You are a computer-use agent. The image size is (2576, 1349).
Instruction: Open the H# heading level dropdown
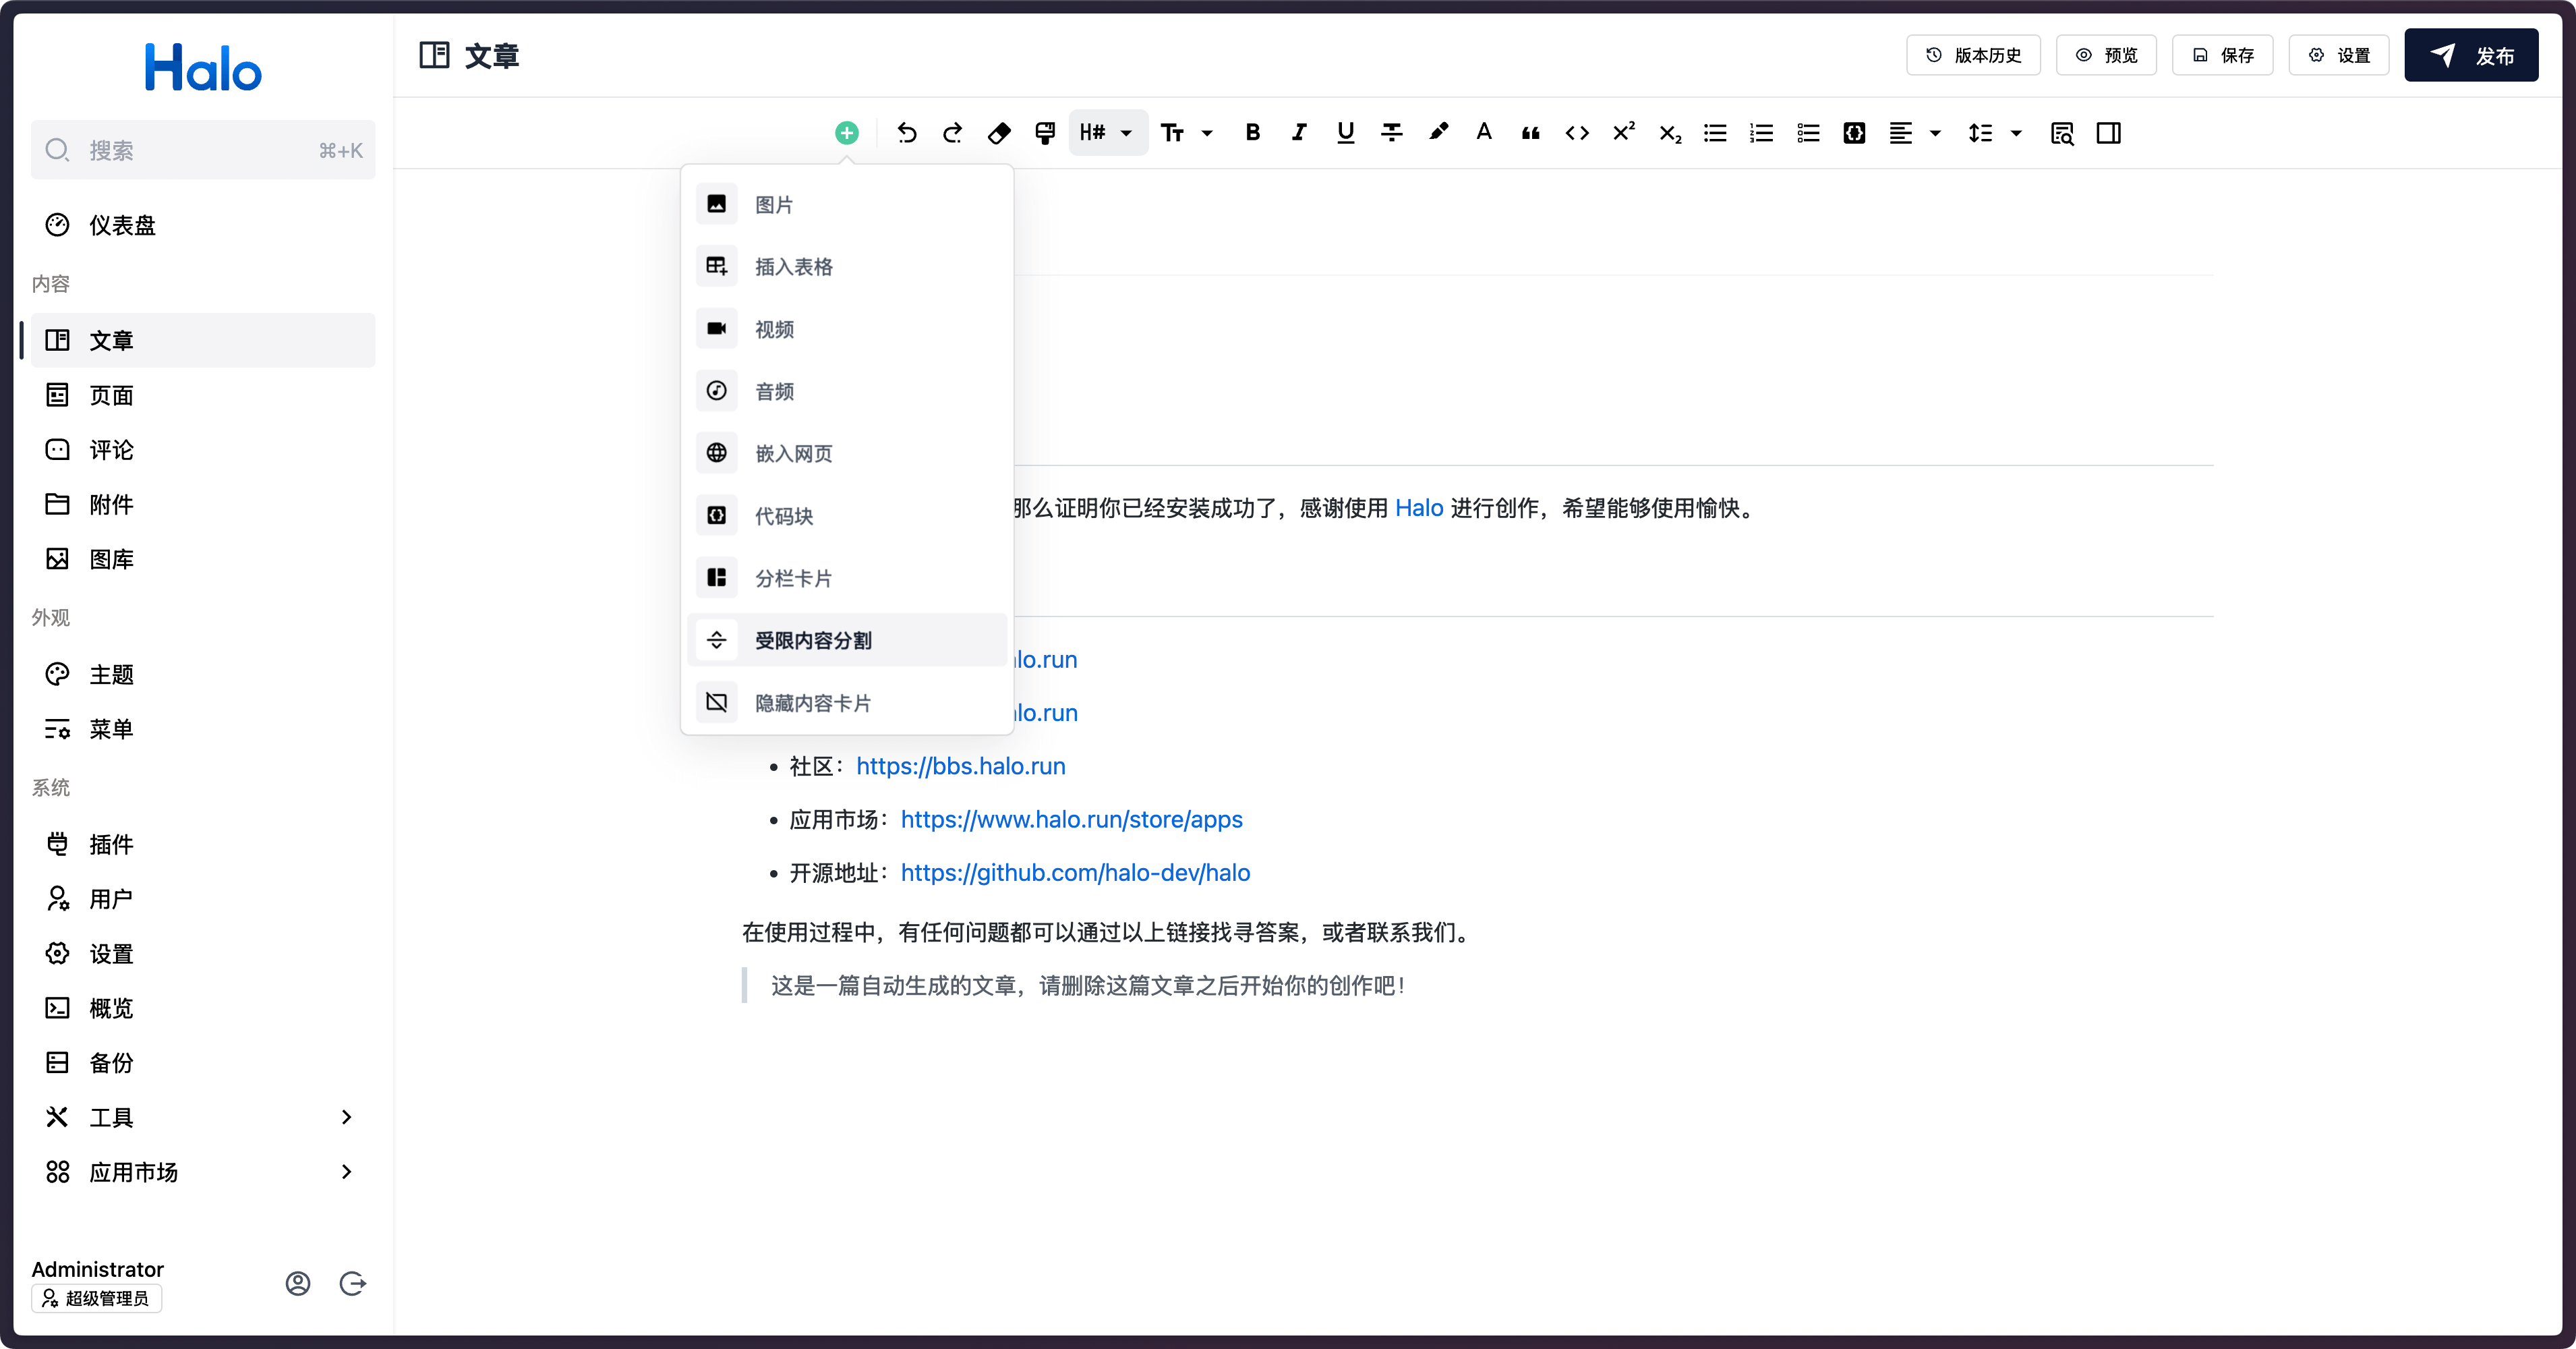[x=1107, y=133]
